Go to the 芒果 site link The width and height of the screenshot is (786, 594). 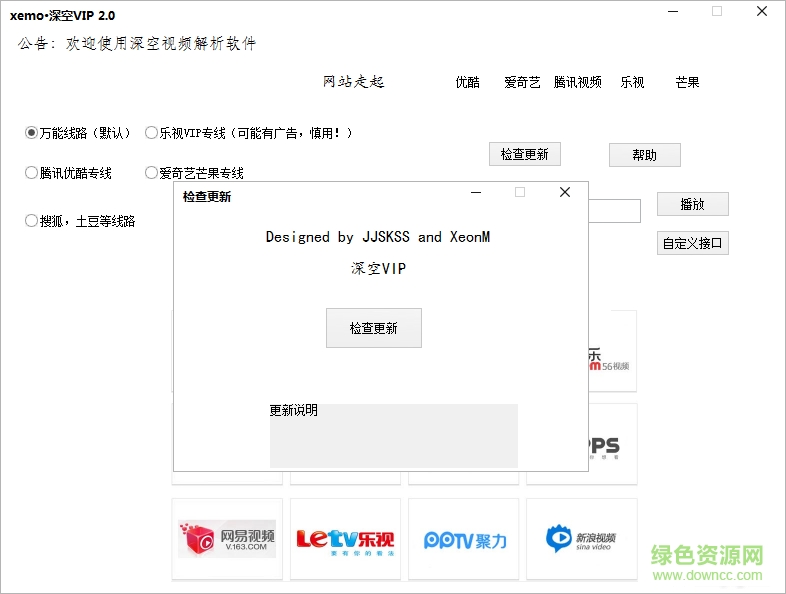687,82
